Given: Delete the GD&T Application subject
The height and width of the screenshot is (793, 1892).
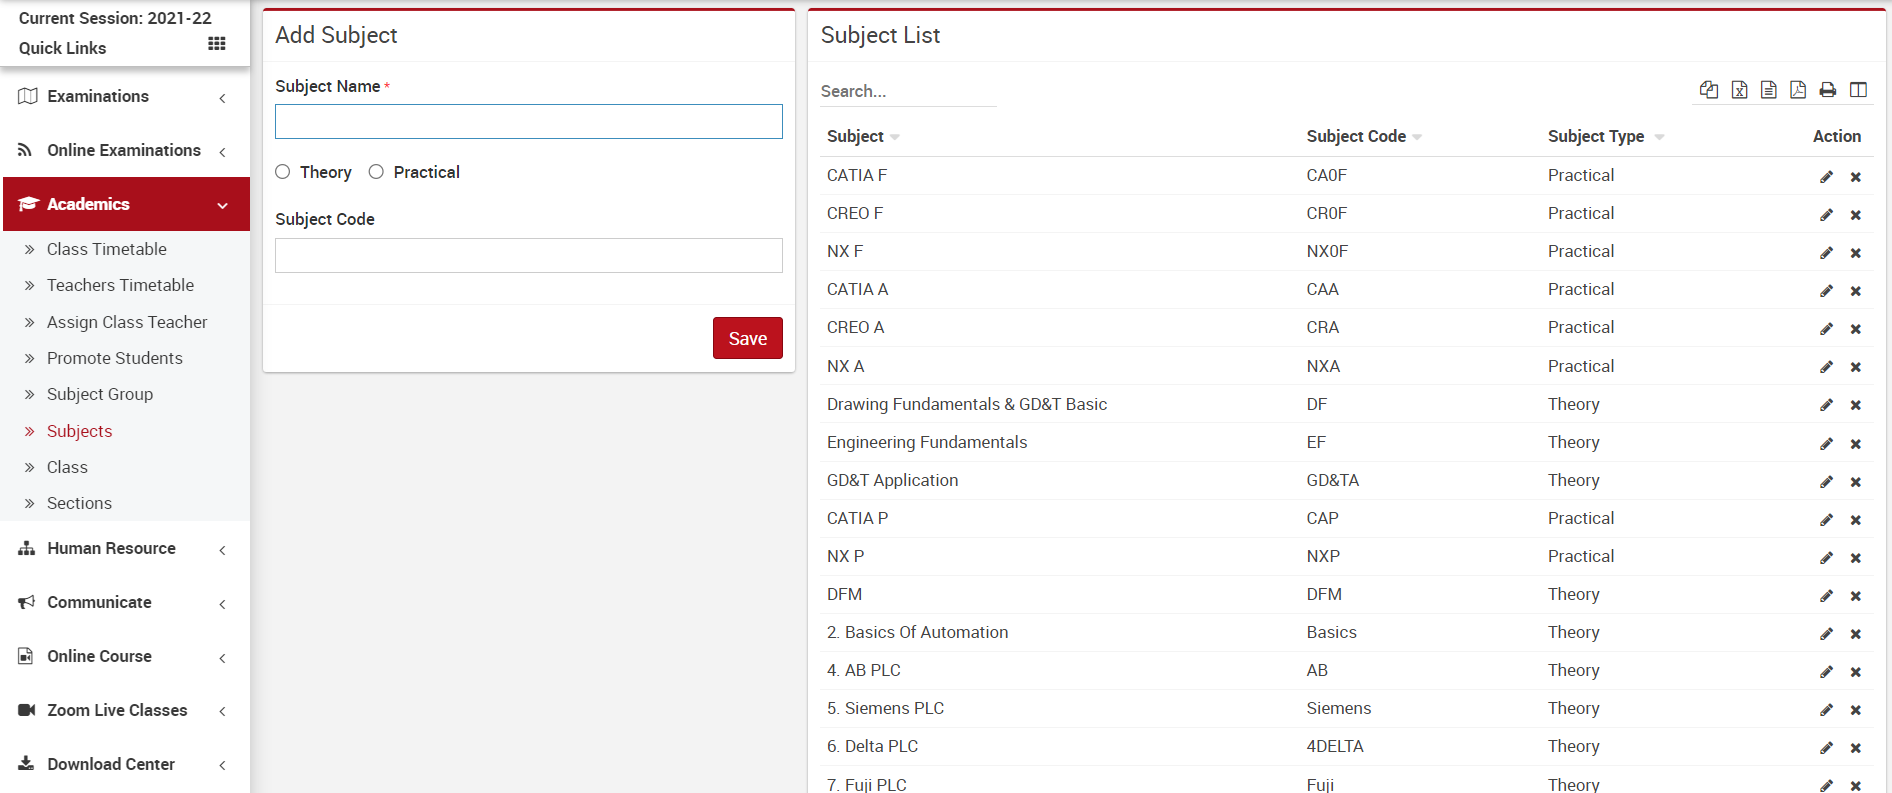Looking at the screenshot, I should [x=1855, y=482].
